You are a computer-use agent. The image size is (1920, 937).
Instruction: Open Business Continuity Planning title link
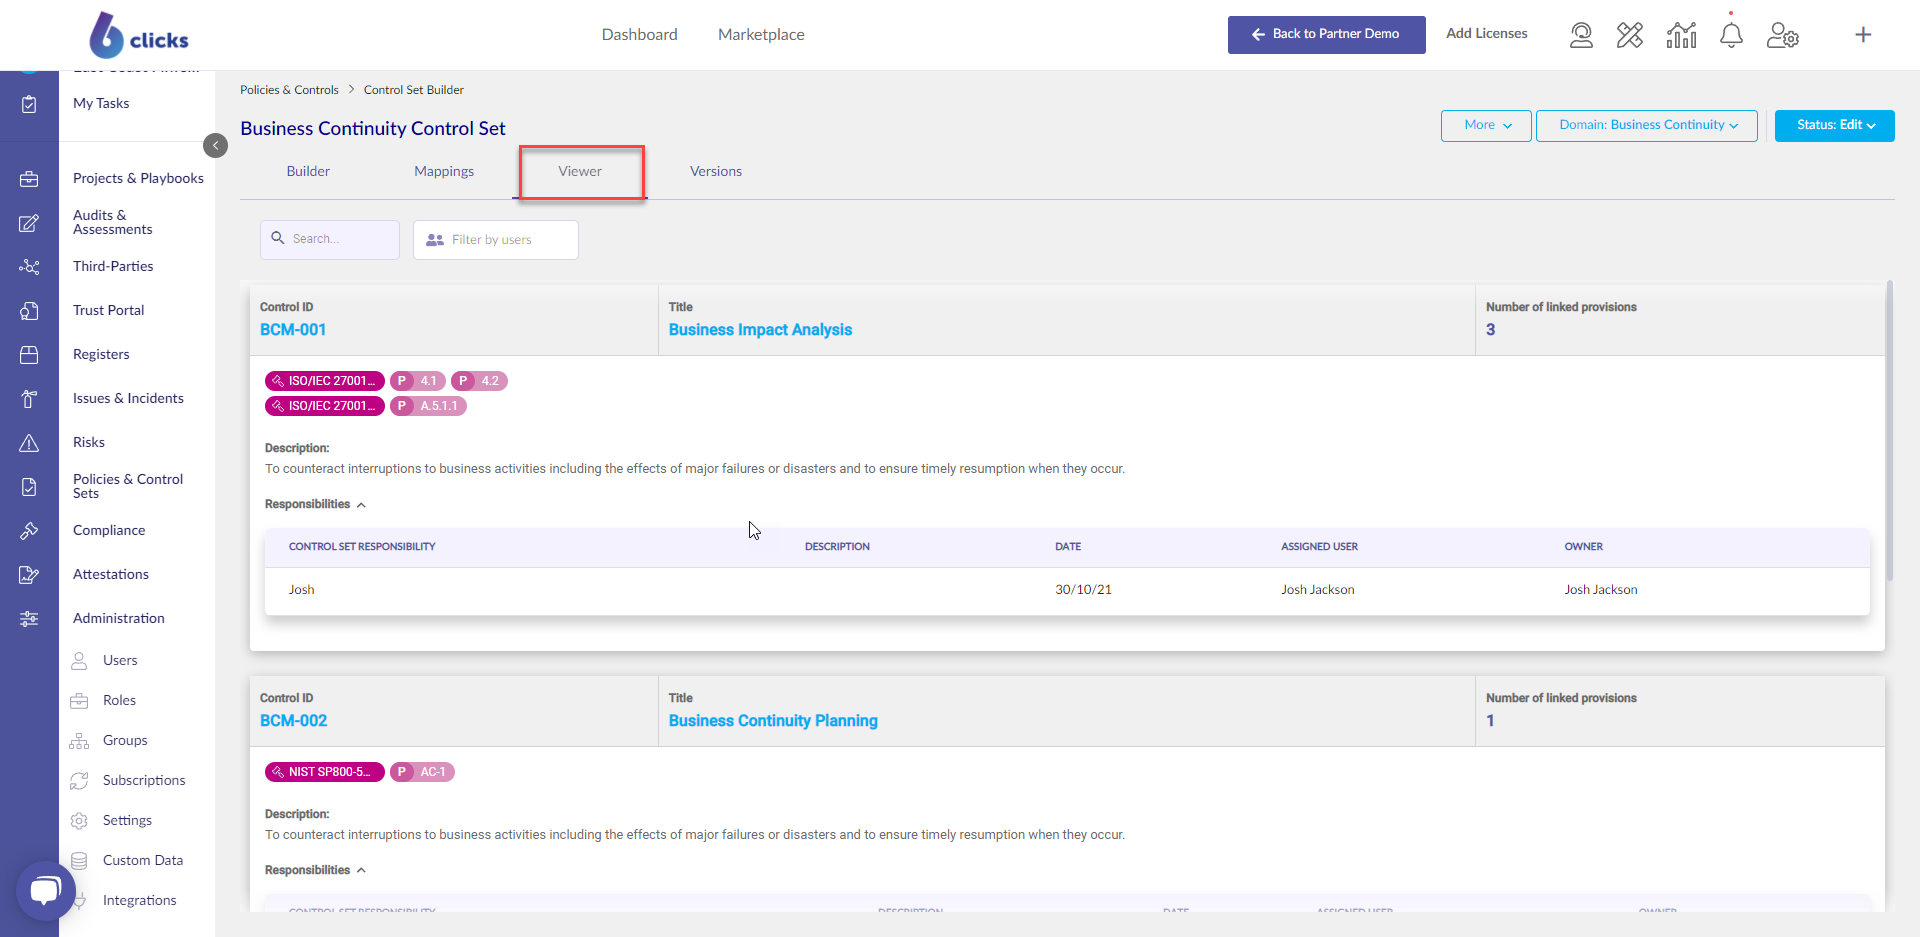pos(773,721)
